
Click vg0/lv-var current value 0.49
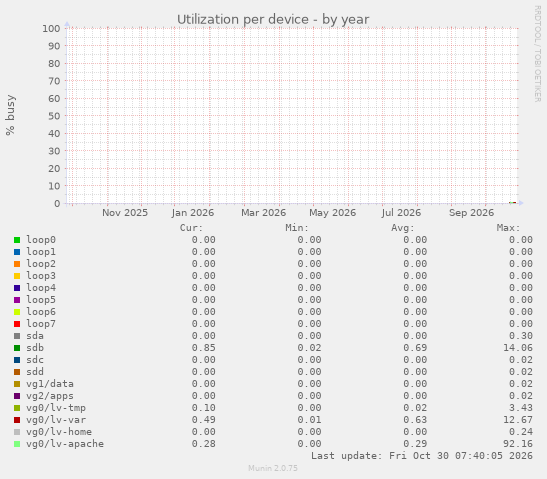(204, 420)
